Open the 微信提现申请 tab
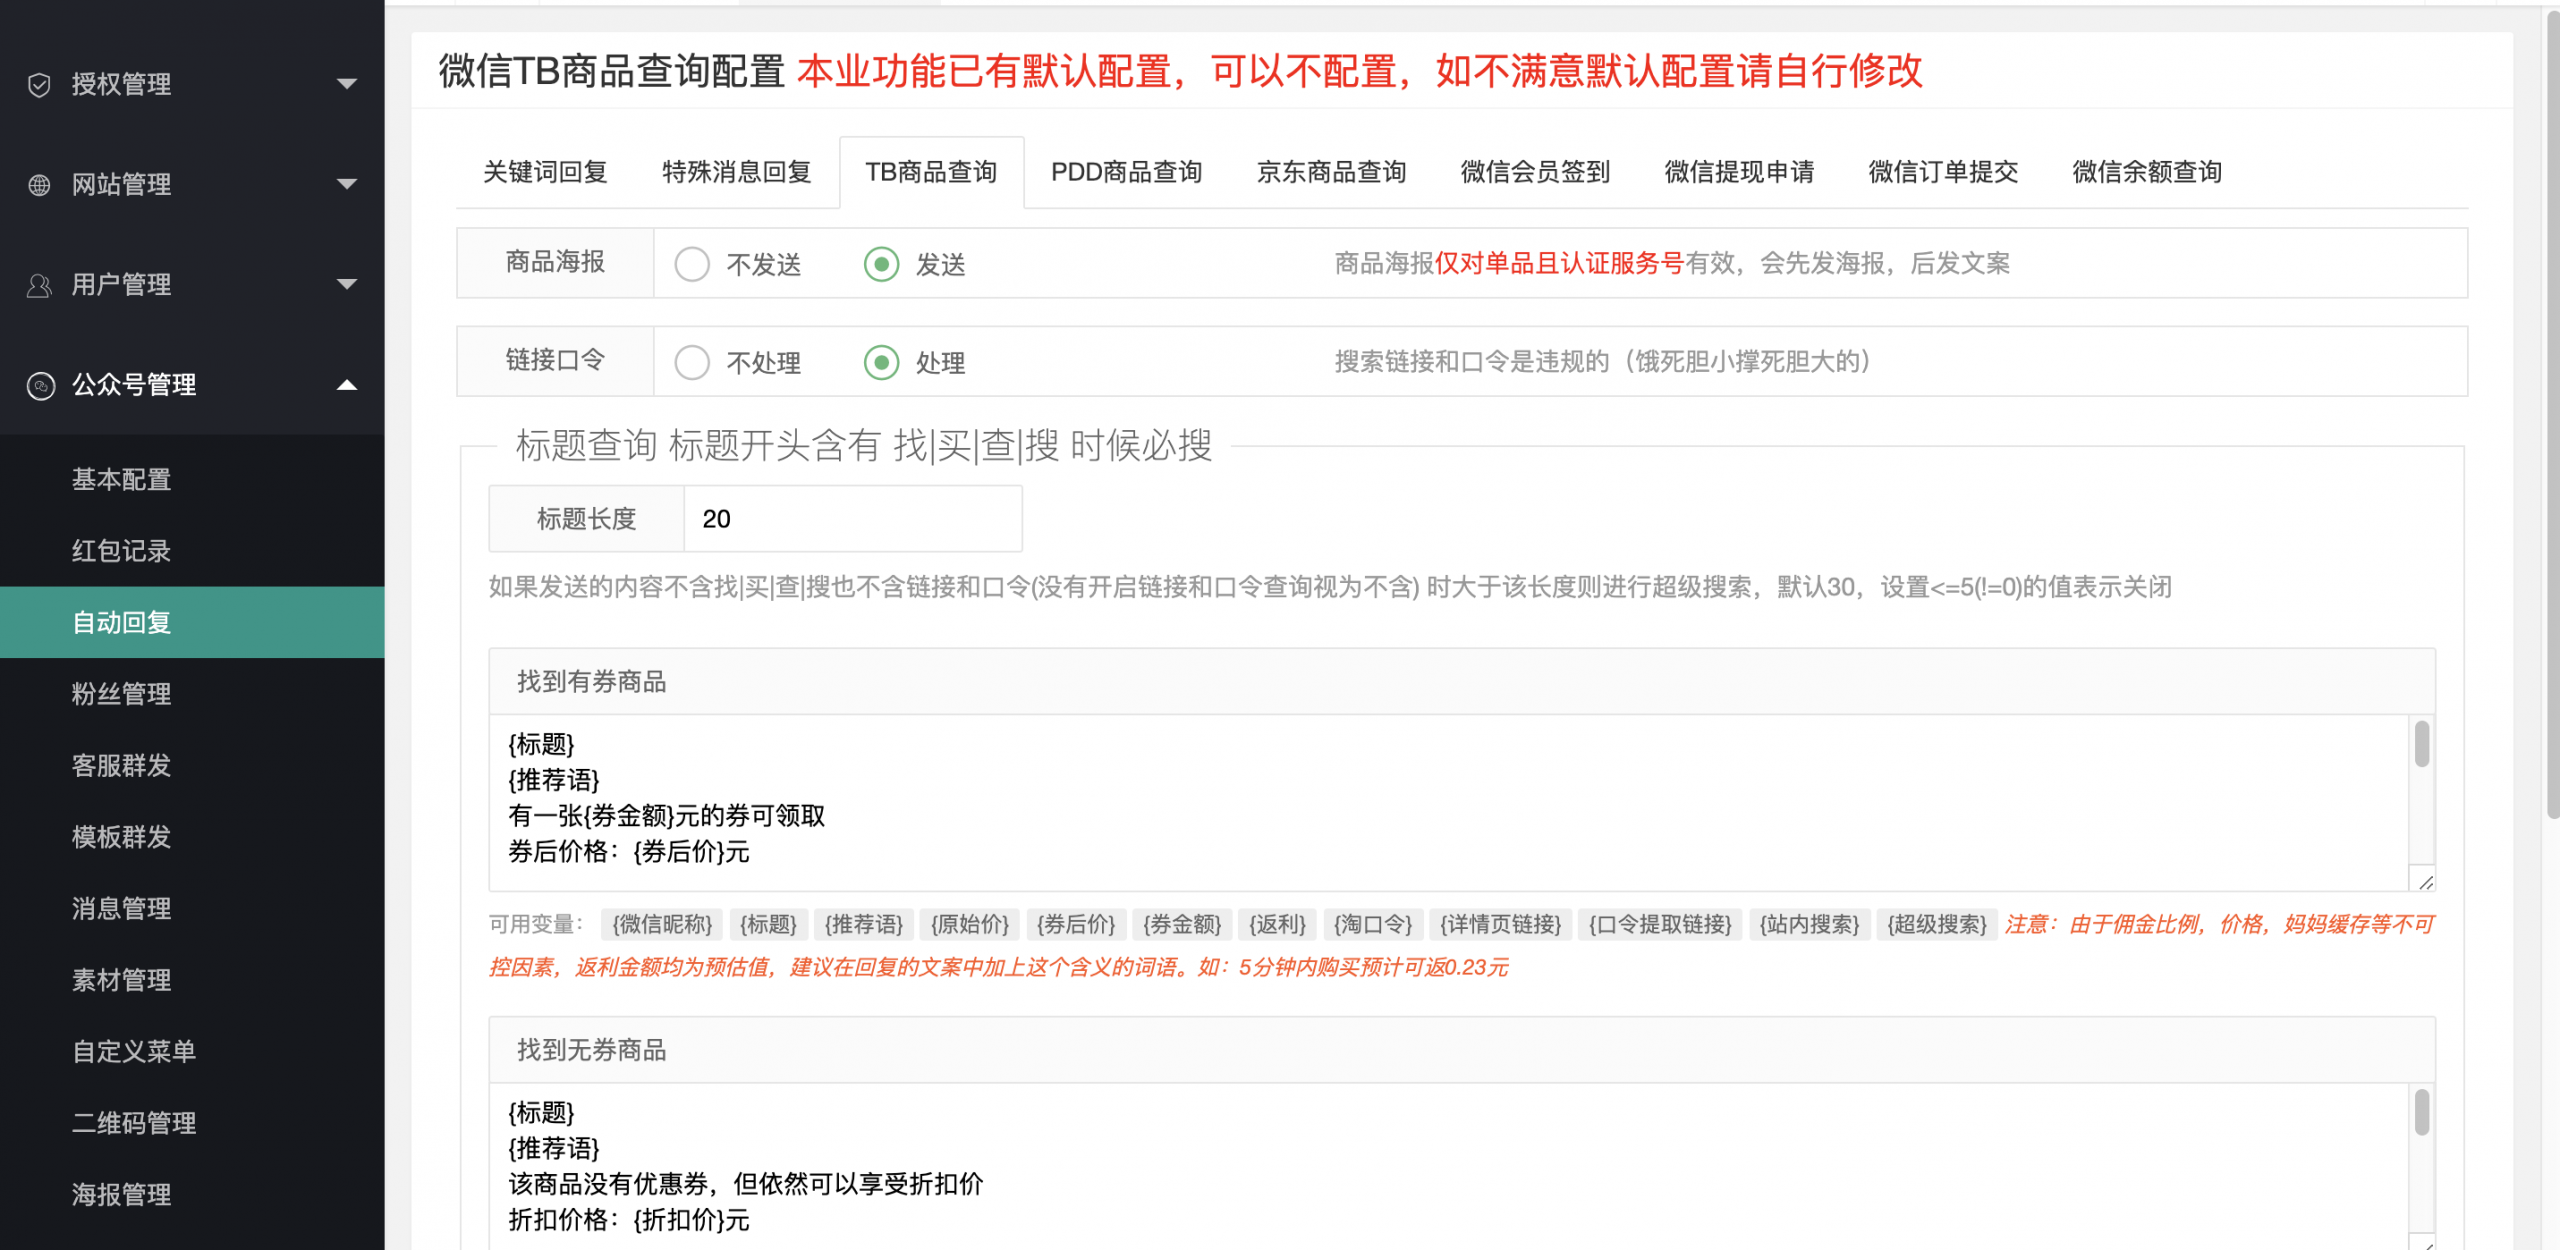The width and height of the screenshot is (2560, 1250). (1739, 172)
